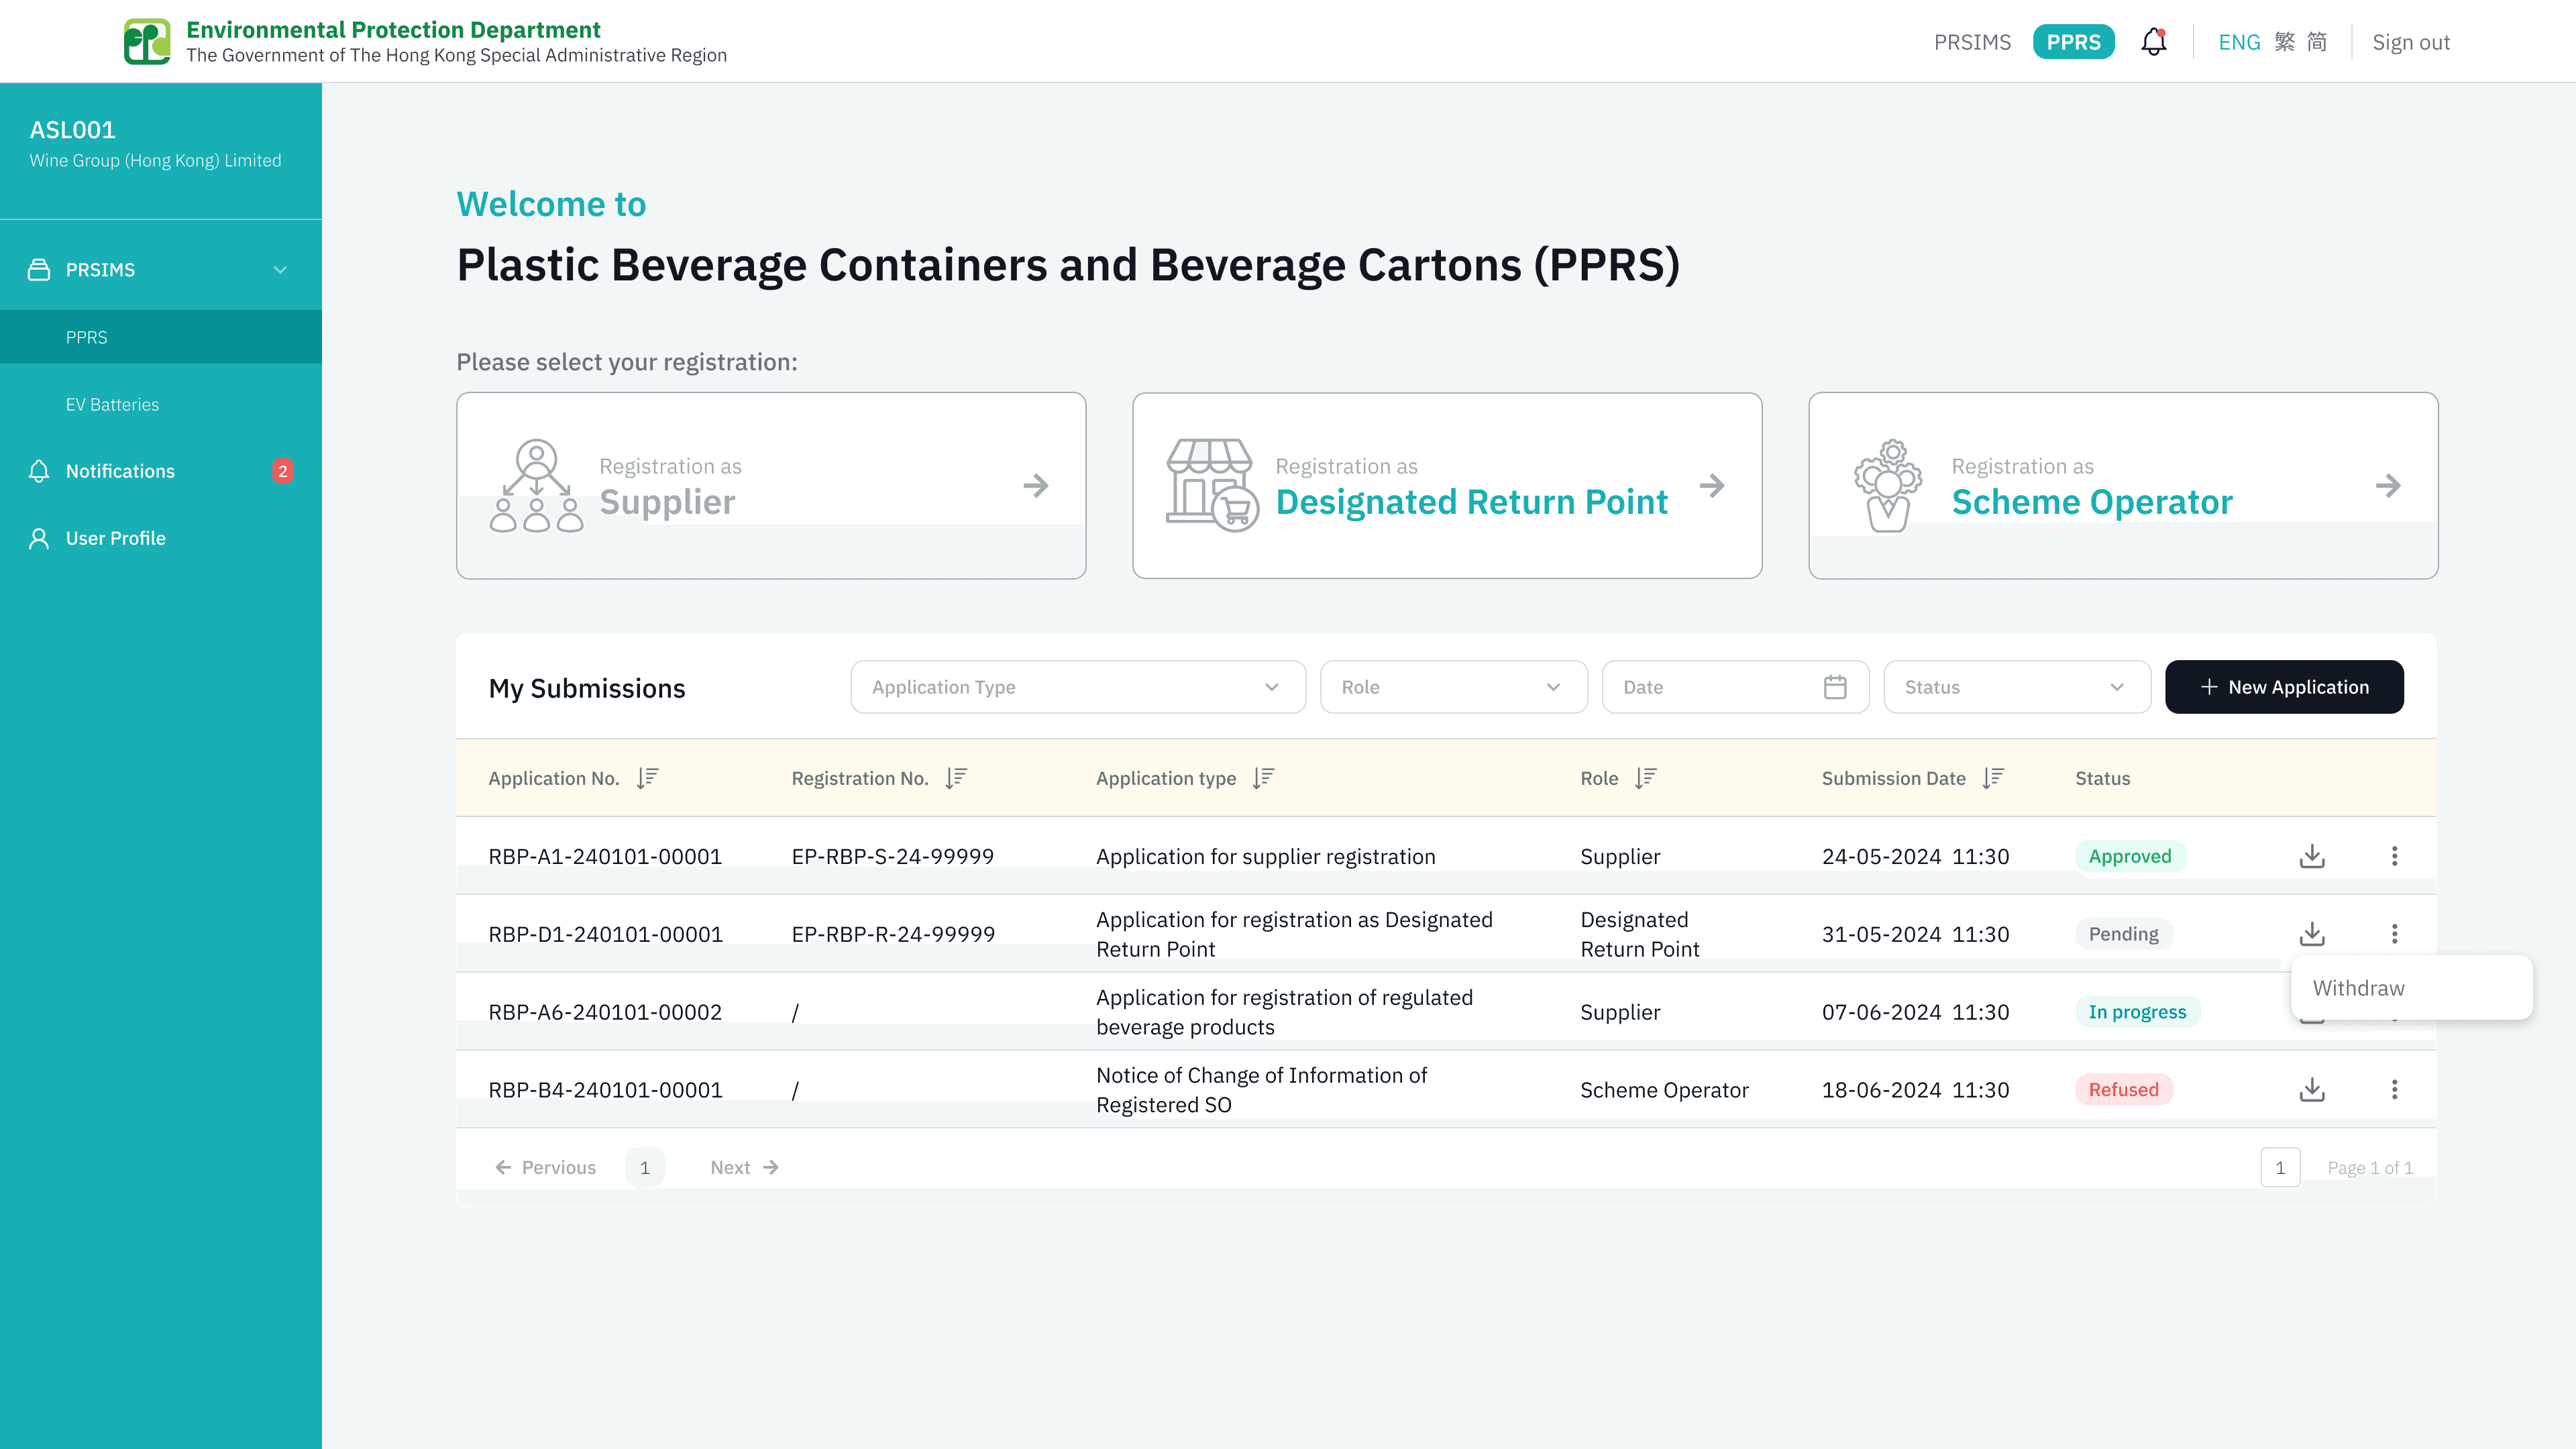Sort by Submission Date column
The image size is (2576, 1449).
pos(1994,778)
